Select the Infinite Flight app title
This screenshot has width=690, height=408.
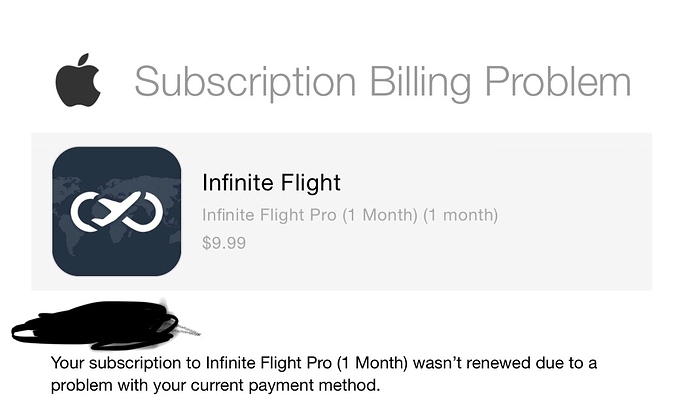tap(271, 183)
